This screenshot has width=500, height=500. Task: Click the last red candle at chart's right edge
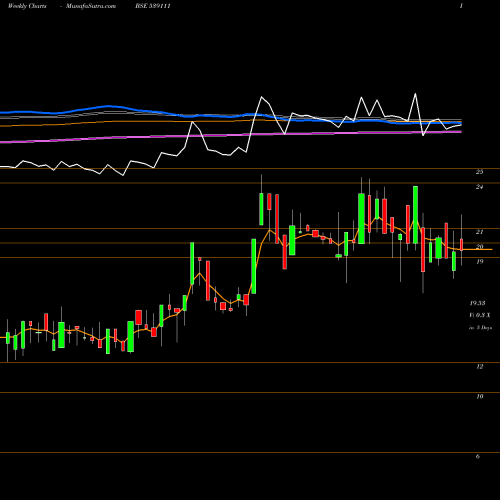[462, 245]
